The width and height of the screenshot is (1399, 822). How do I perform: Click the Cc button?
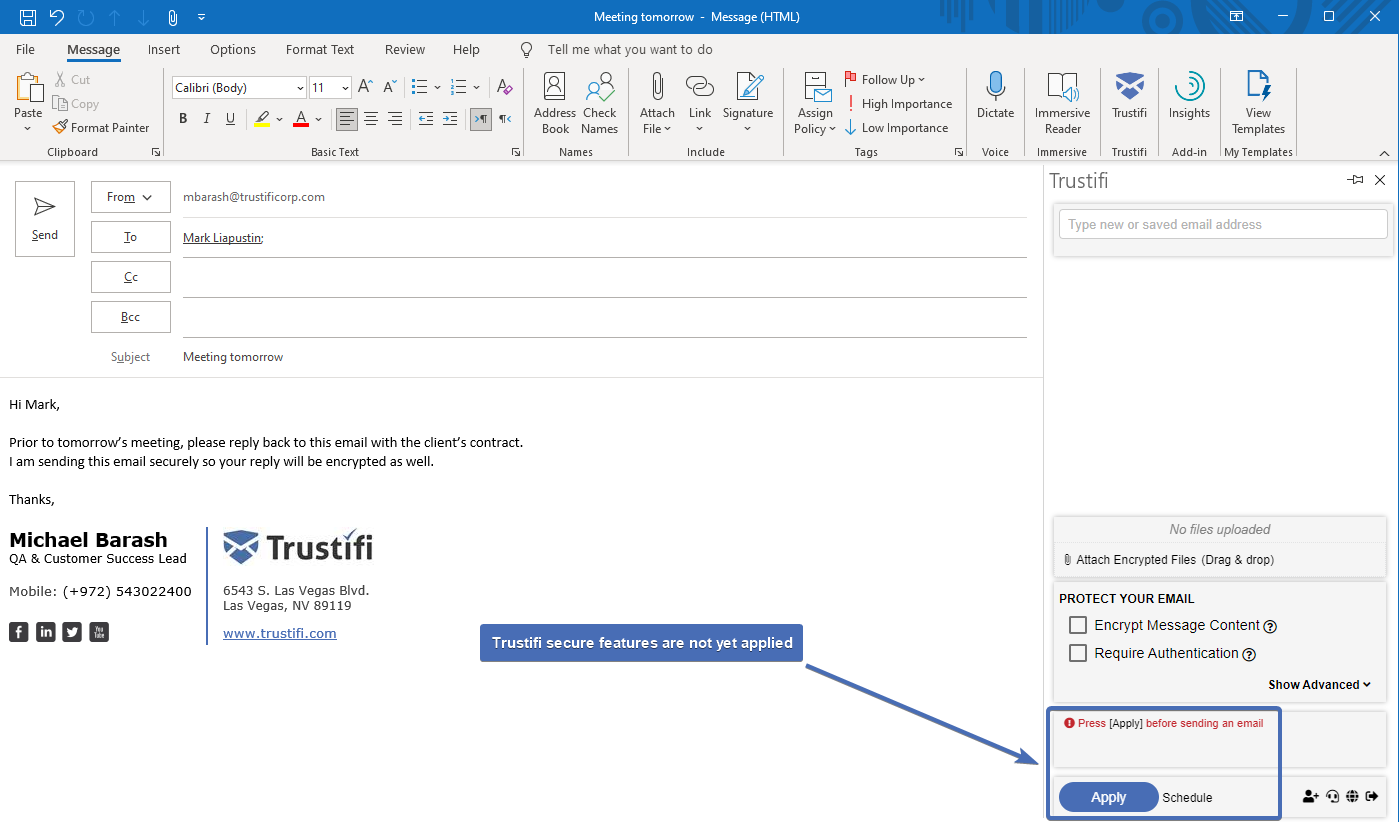(131, 277)
